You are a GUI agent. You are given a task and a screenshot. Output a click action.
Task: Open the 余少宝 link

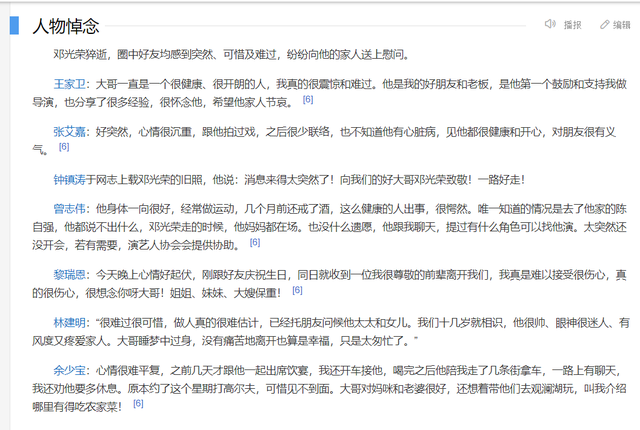coord(69,370)
